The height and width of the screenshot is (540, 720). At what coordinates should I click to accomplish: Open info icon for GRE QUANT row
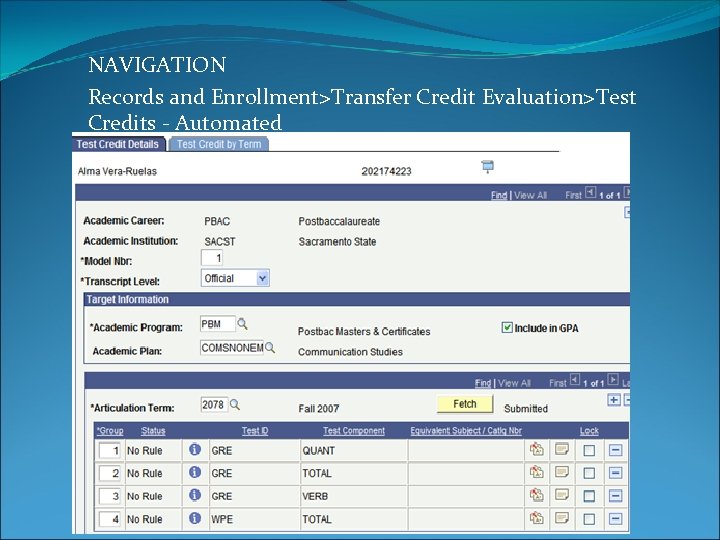[x=195, y=450]
